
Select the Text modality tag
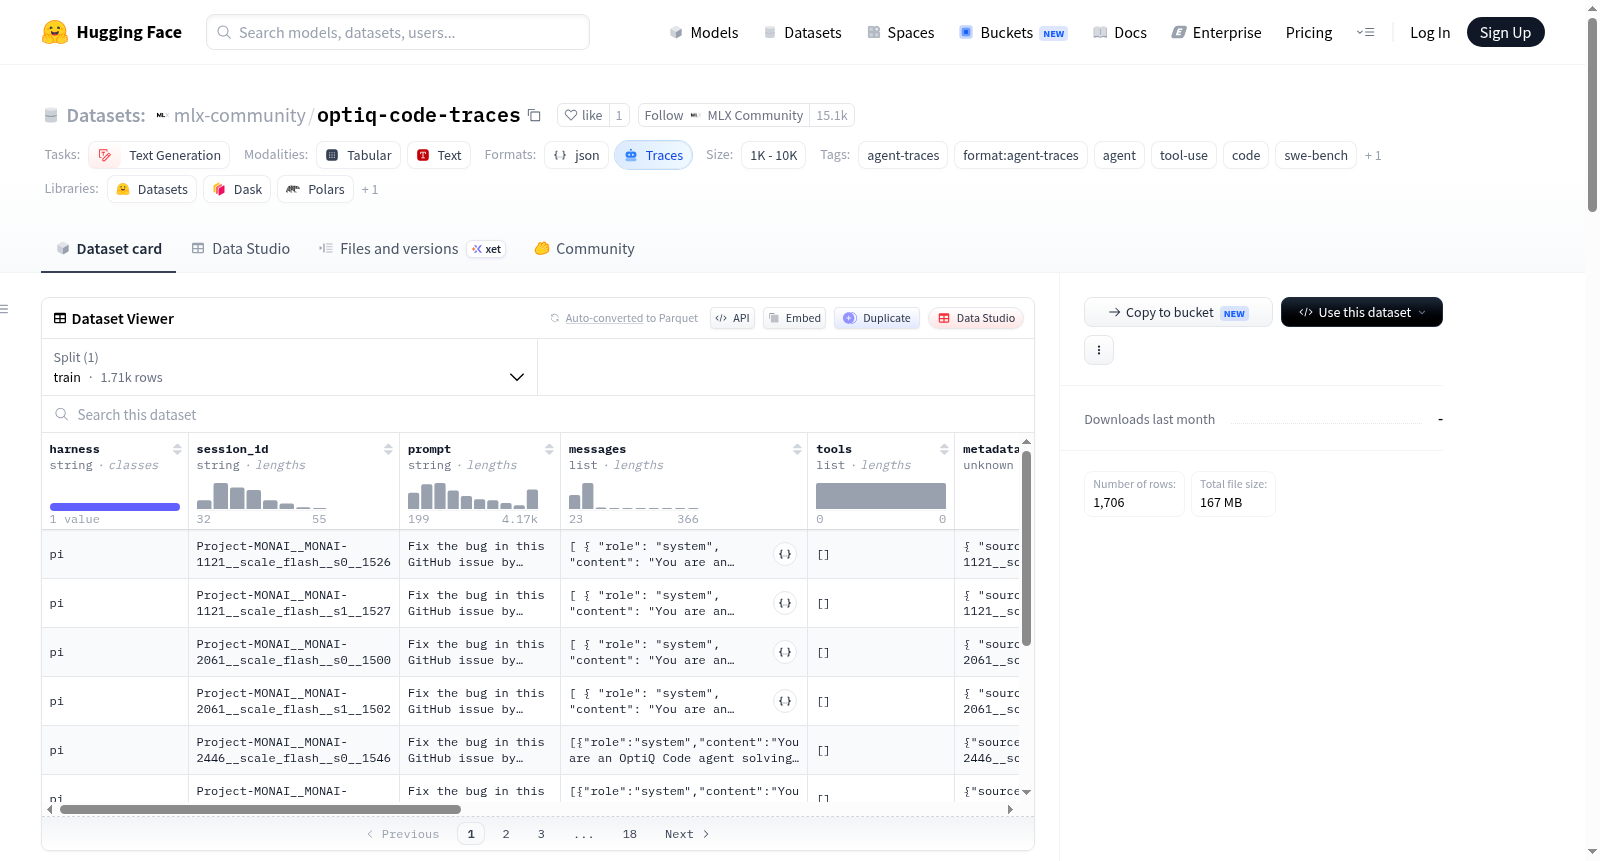439,155
